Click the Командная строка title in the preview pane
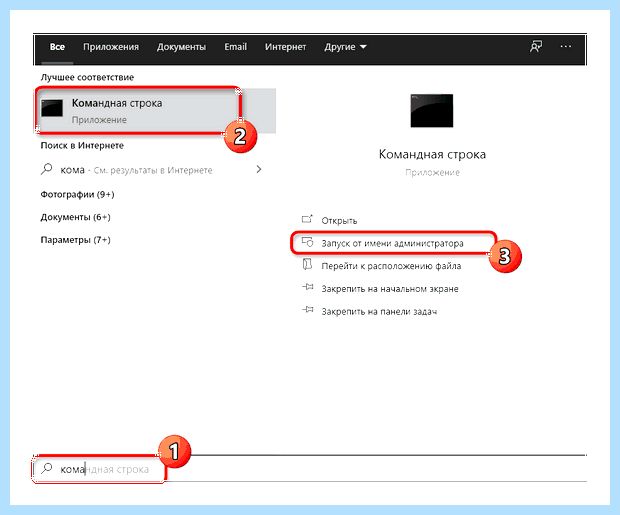 (x=432, y=154)
